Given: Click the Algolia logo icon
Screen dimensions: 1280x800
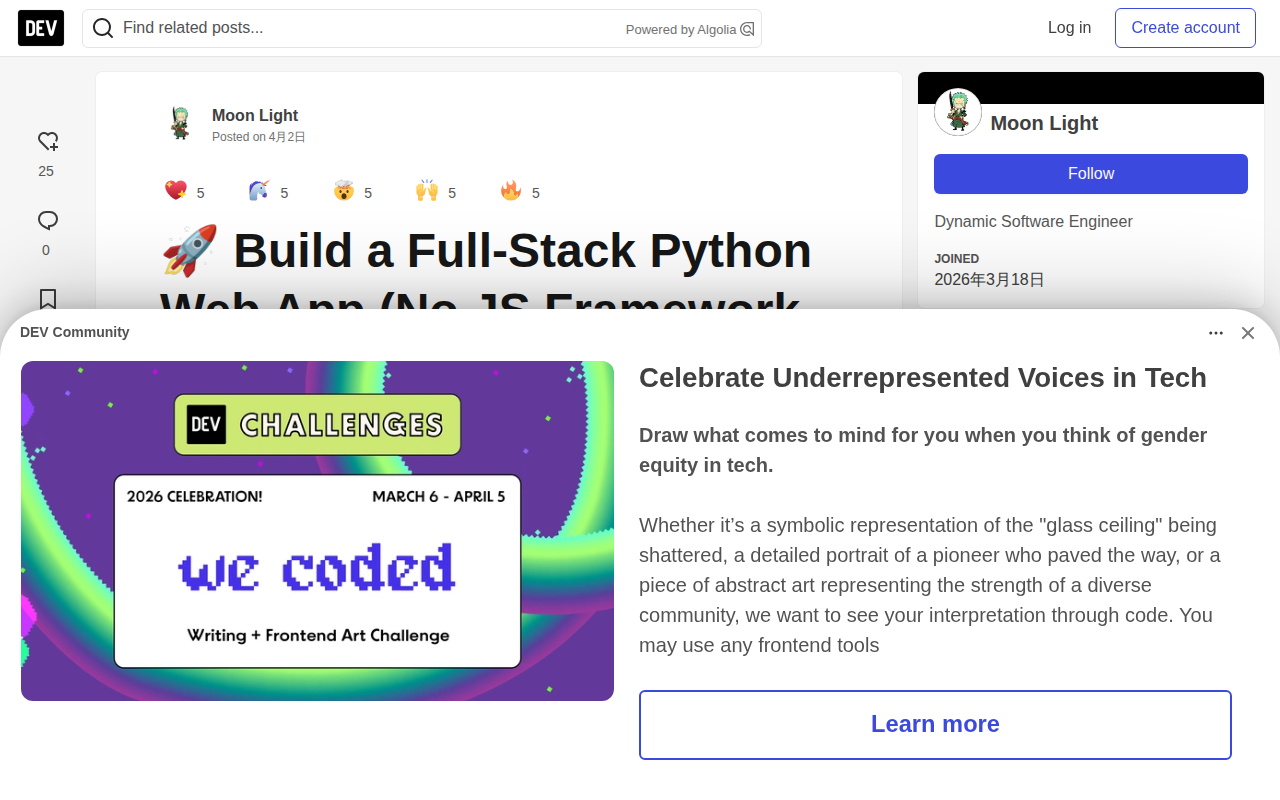Looking at the screenshot, I should [x=747, y=29].
